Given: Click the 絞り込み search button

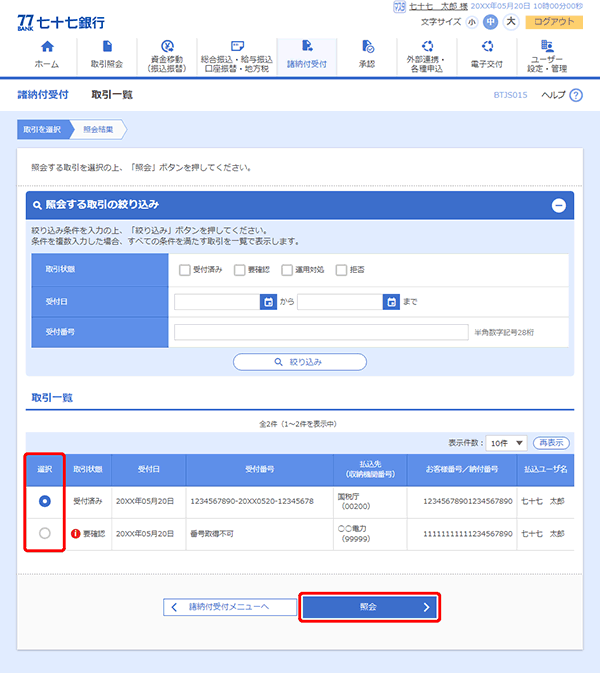Looking at the screenshot, I should pyautogui.click(x=300, y=362).
